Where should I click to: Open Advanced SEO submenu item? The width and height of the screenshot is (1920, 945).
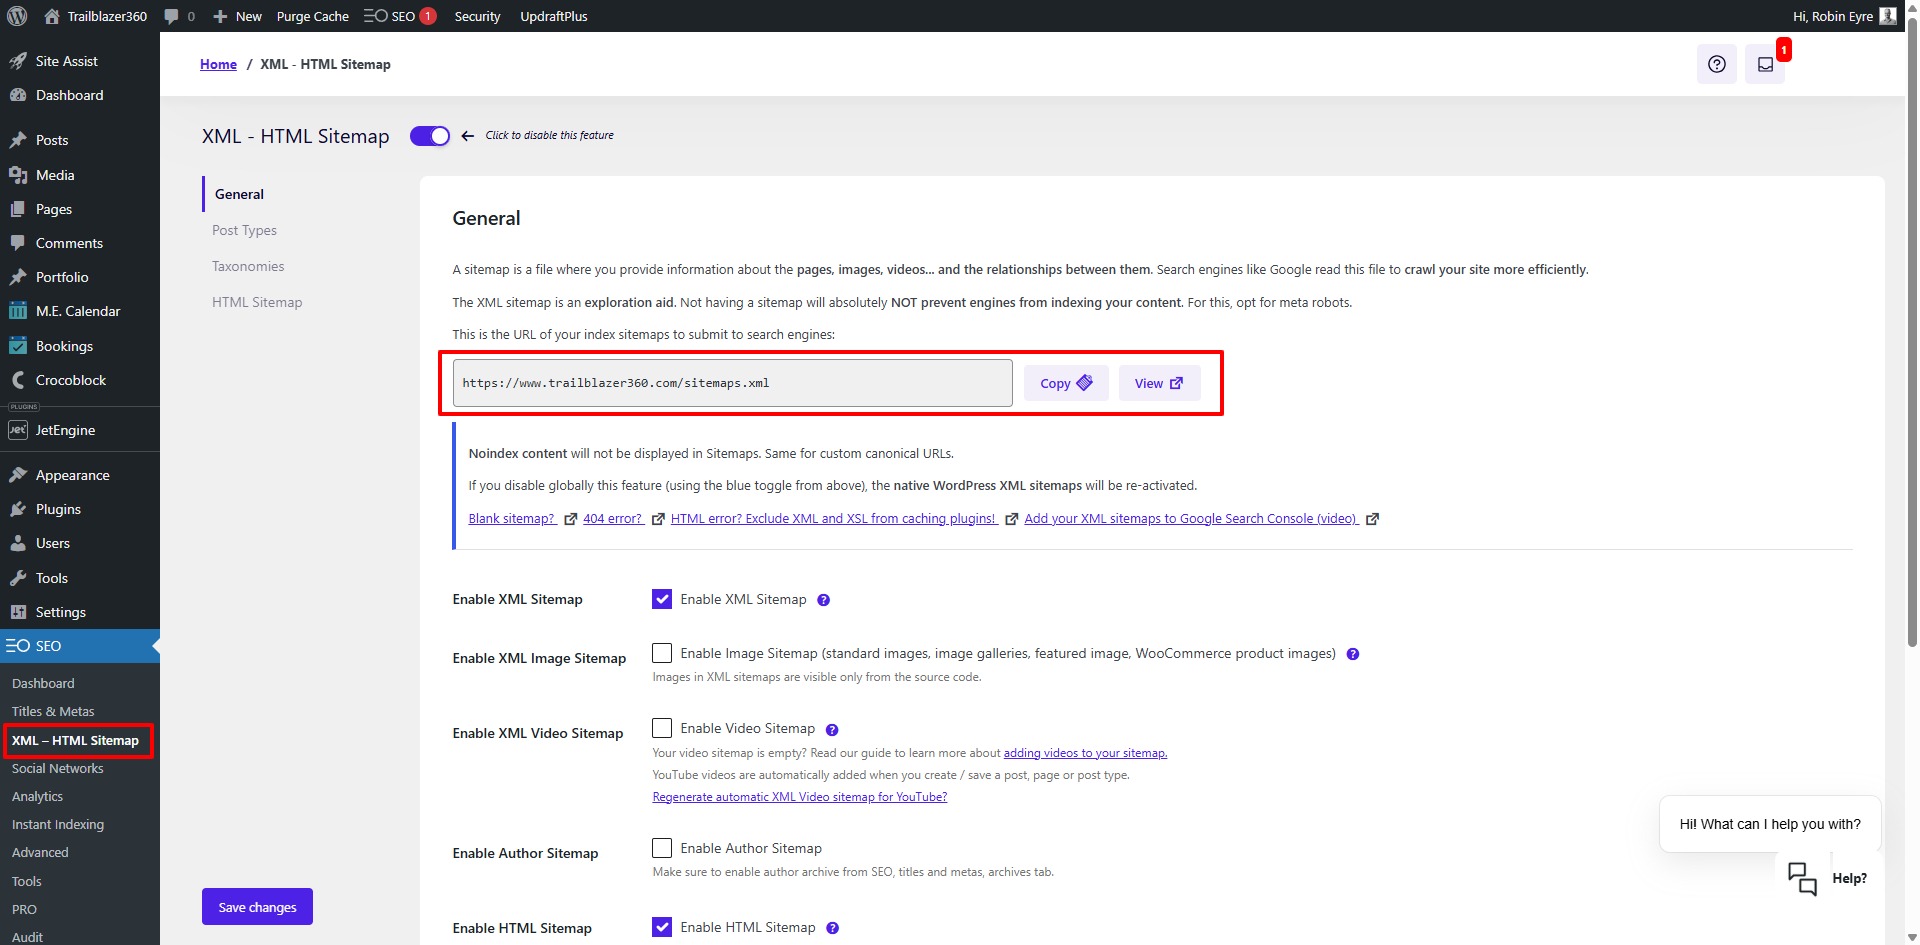40,852
